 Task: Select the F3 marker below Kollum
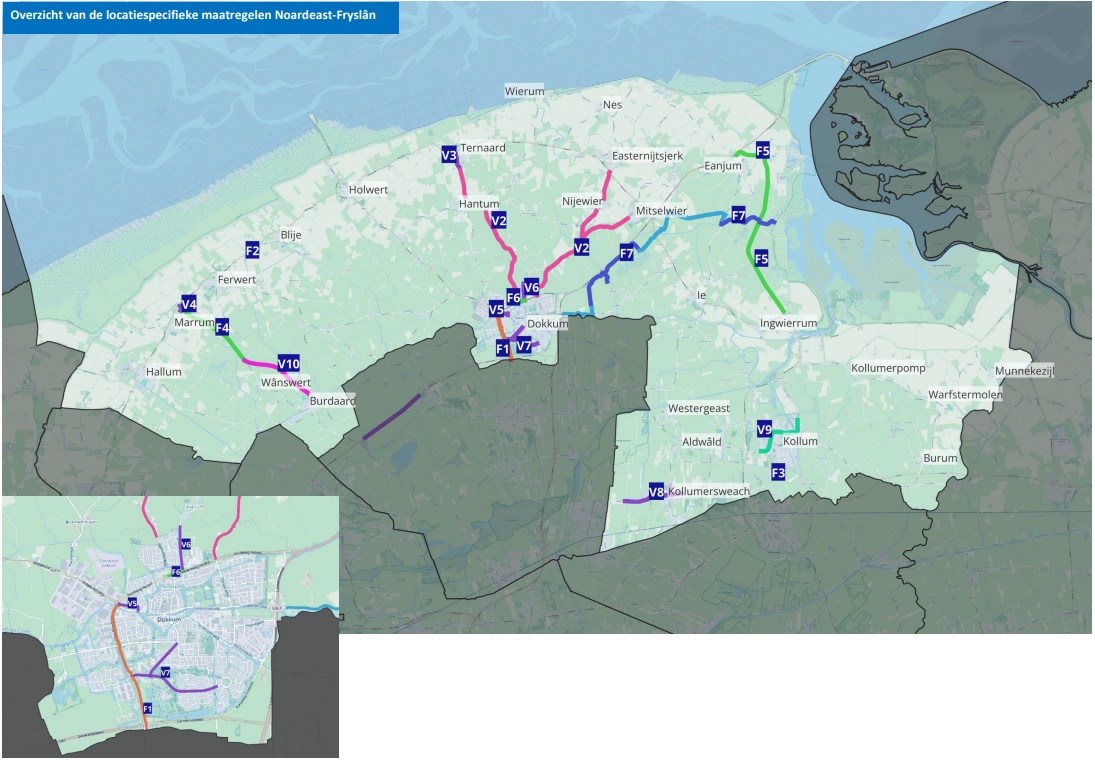pos(778,472)
